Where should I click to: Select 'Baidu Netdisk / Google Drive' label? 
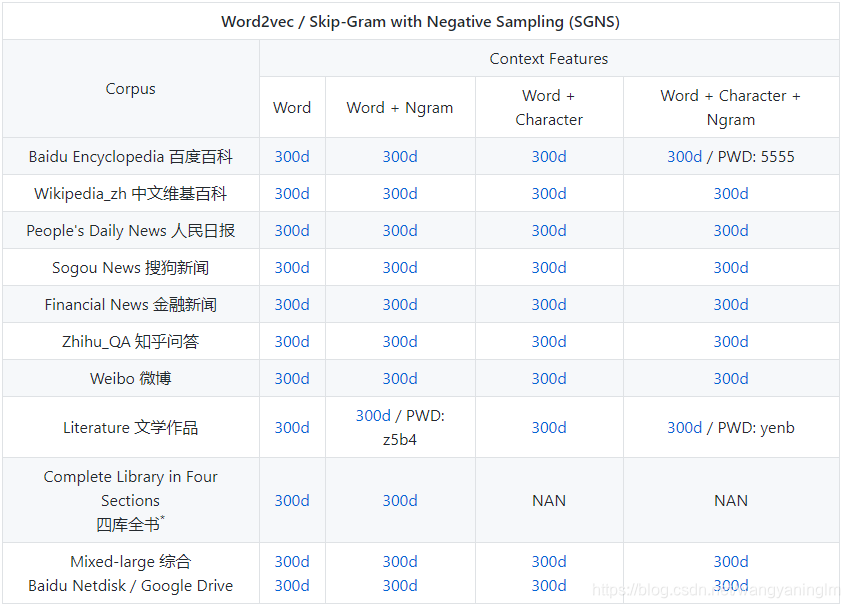[x=130, y=586]
